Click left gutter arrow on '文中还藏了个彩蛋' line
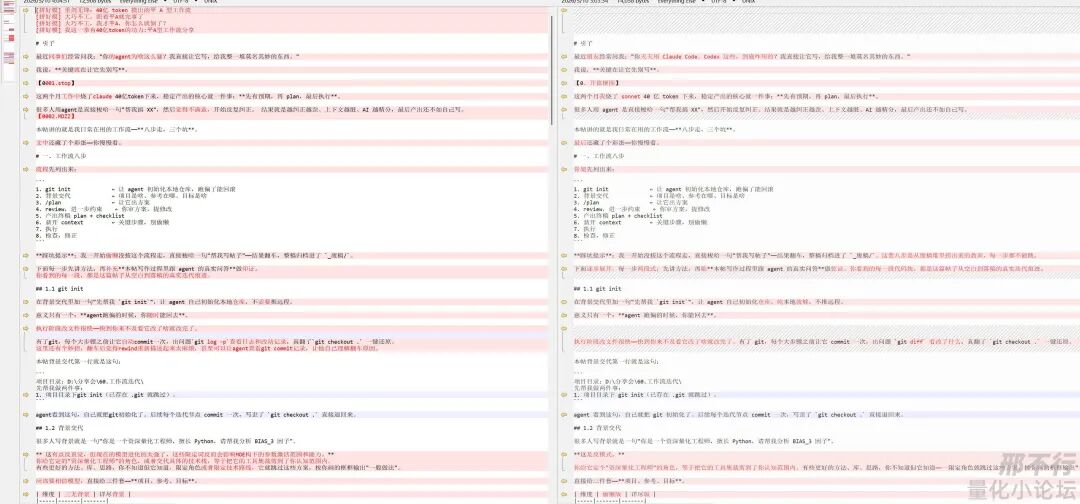Screen dimensions: 1080x504 [25, 143]
